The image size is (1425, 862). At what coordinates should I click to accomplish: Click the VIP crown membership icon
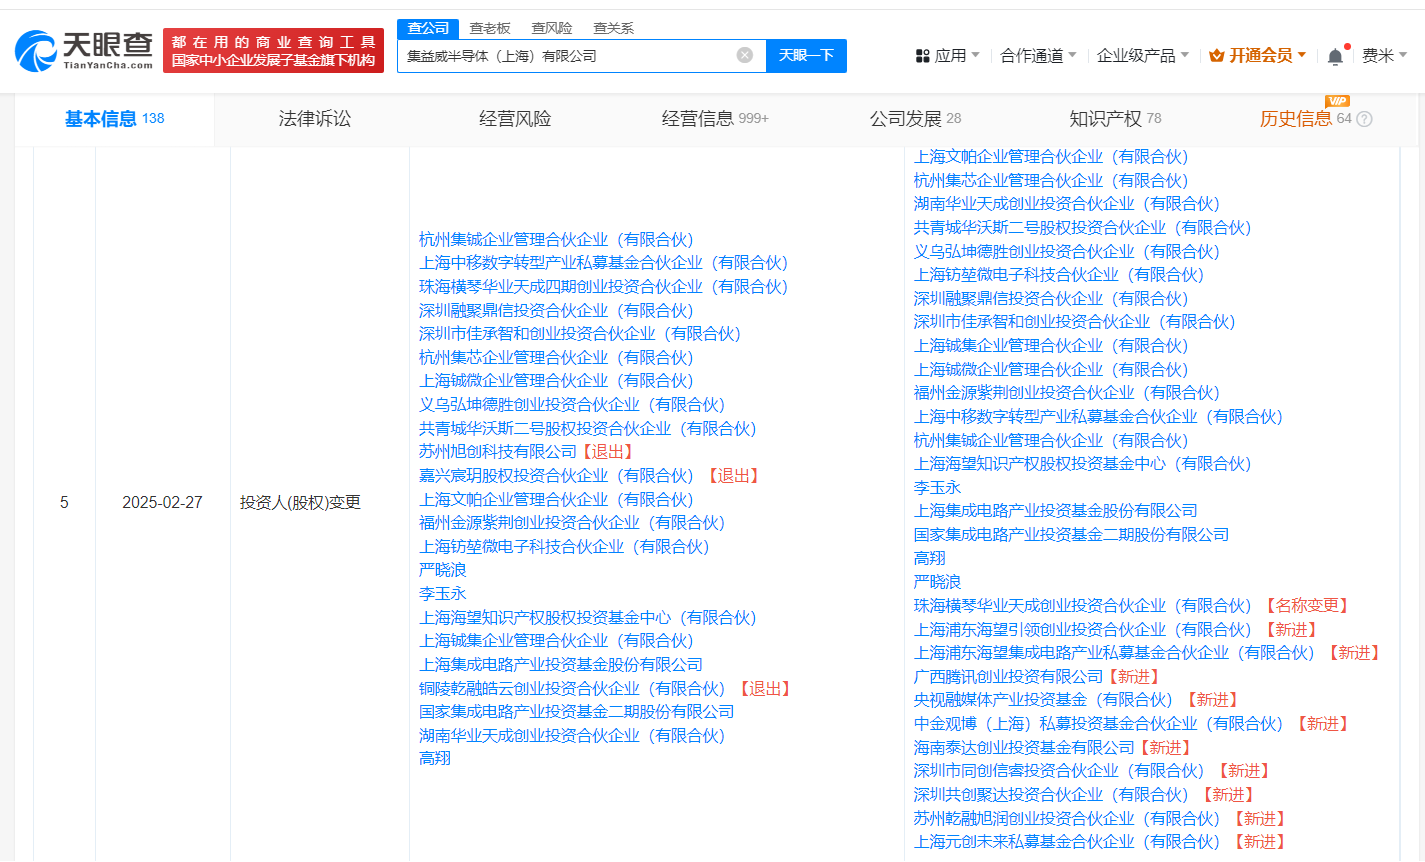(x=1217, y=56)
